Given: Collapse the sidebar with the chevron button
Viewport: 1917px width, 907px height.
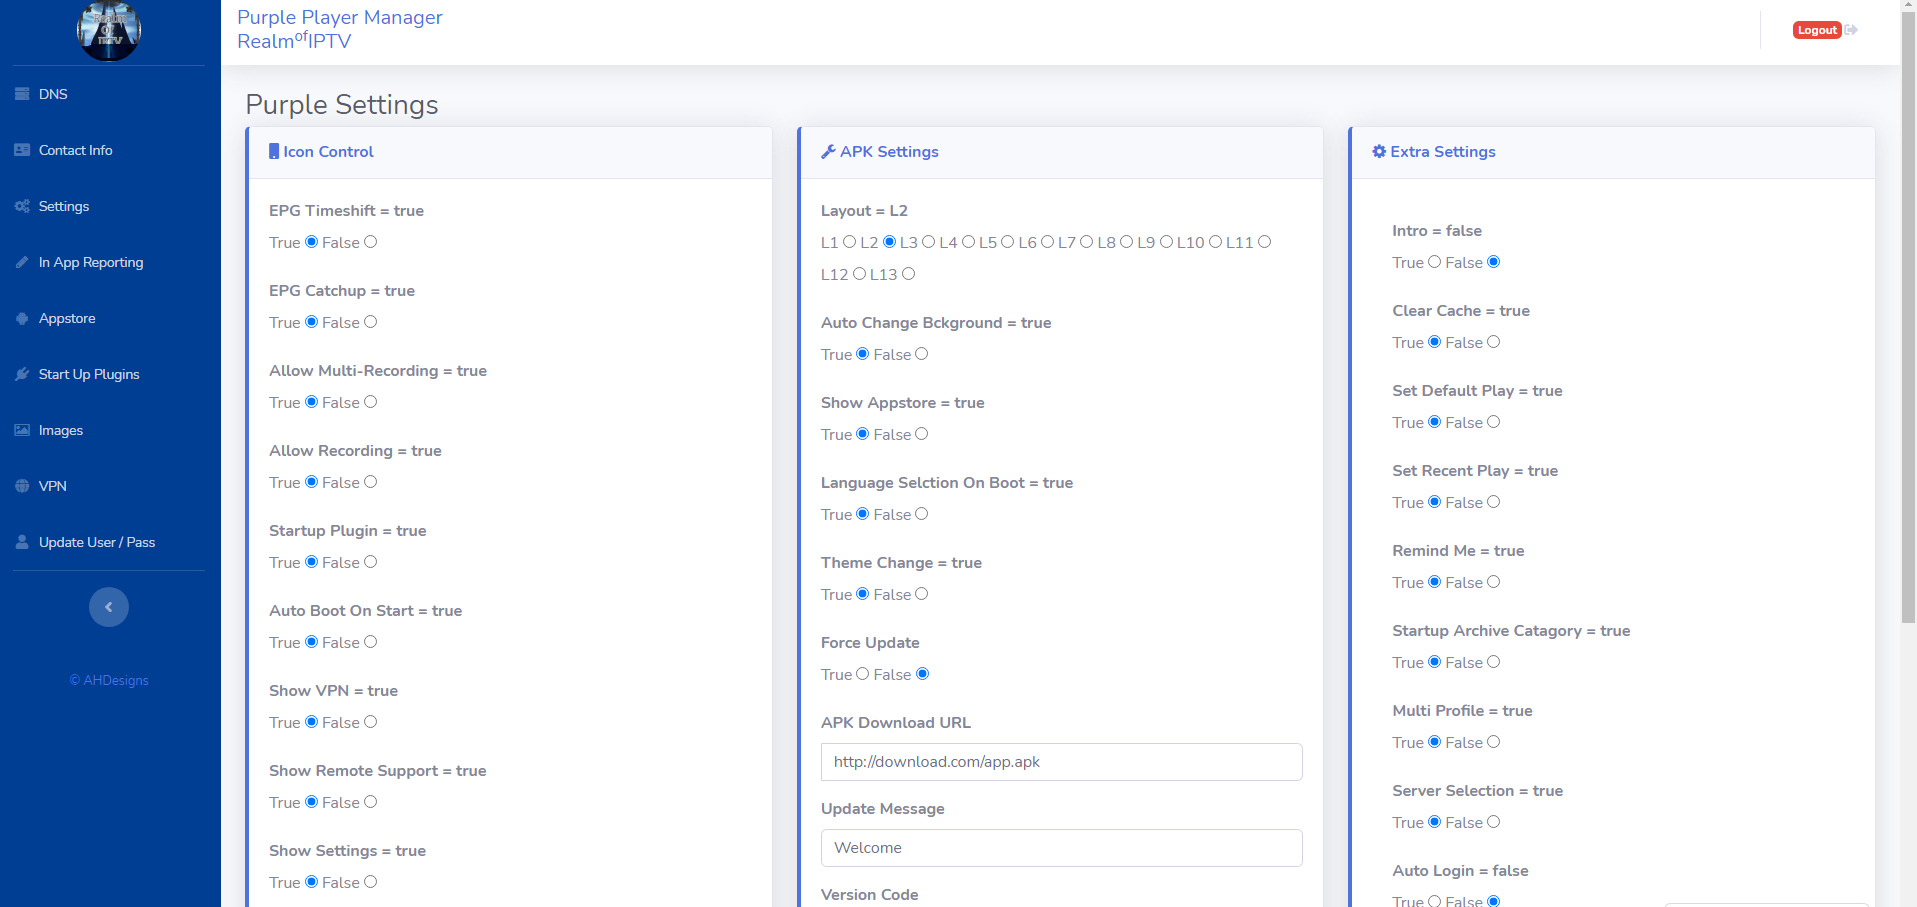Looking at the screenshot, I should point(109,607).
